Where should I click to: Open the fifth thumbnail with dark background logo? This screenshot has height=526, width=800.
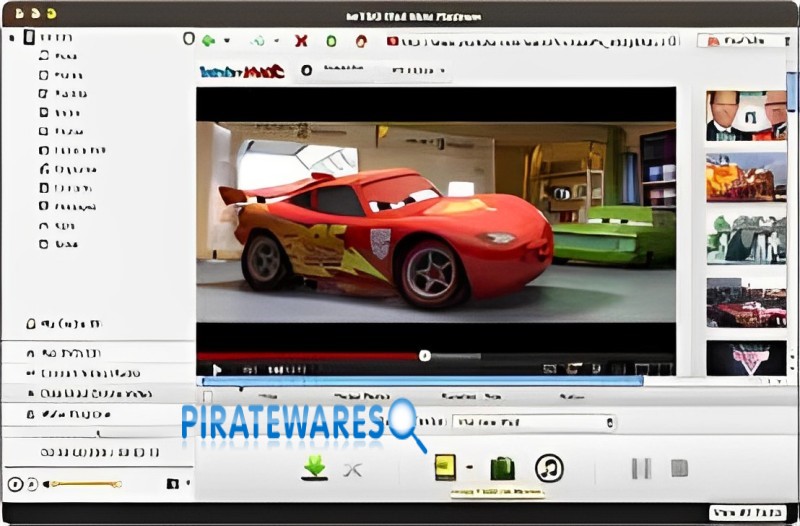click(x=746, y=358)
